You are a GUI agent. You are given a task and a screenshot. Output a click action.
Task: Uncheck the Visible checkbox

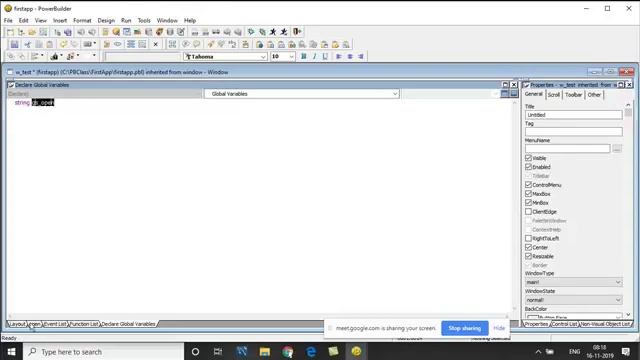tap(529, 158)
